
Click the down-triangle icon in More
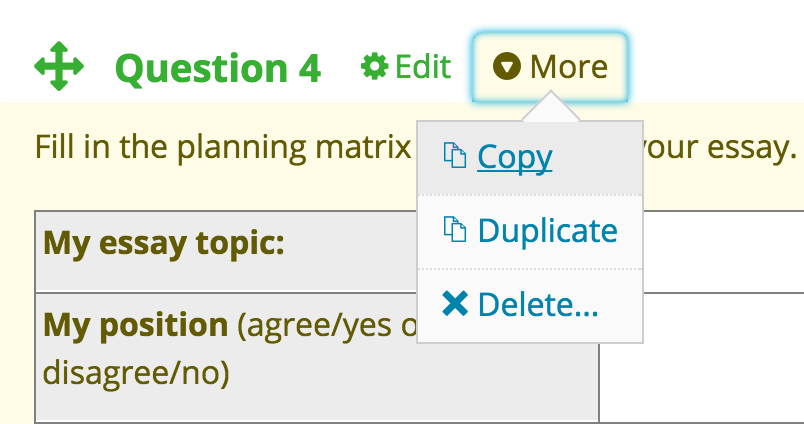click(507, 67)
